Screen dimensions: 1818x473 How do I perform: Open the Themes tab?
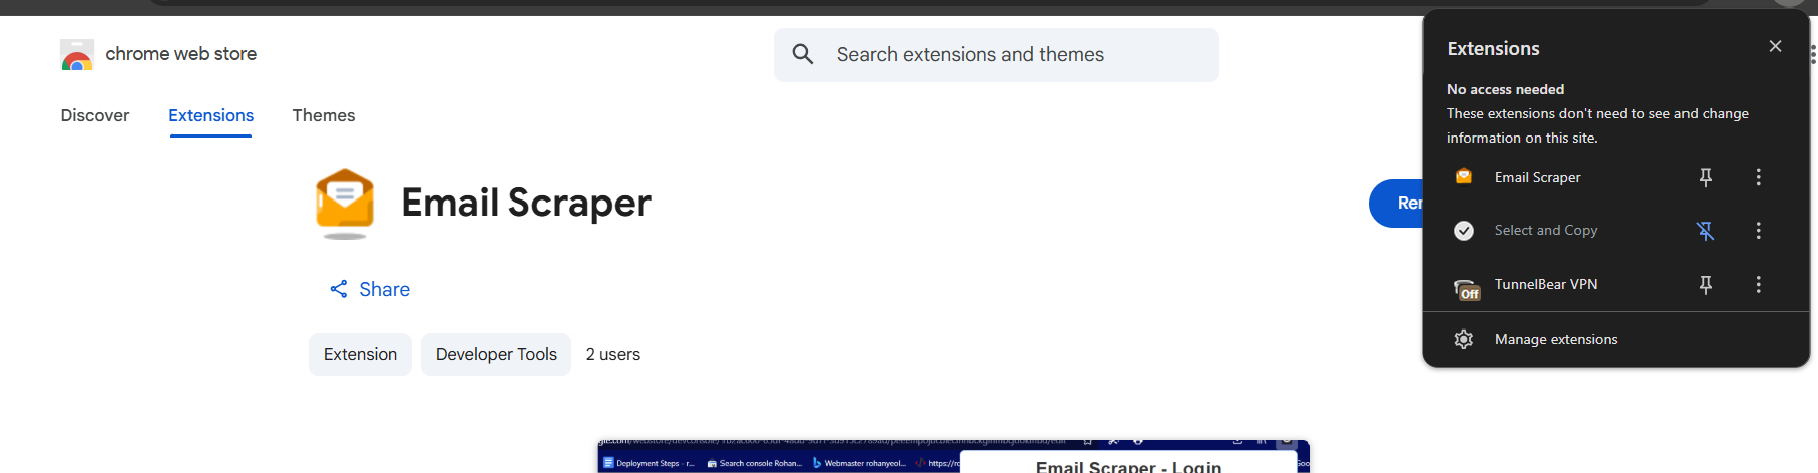tap(324, 115)
